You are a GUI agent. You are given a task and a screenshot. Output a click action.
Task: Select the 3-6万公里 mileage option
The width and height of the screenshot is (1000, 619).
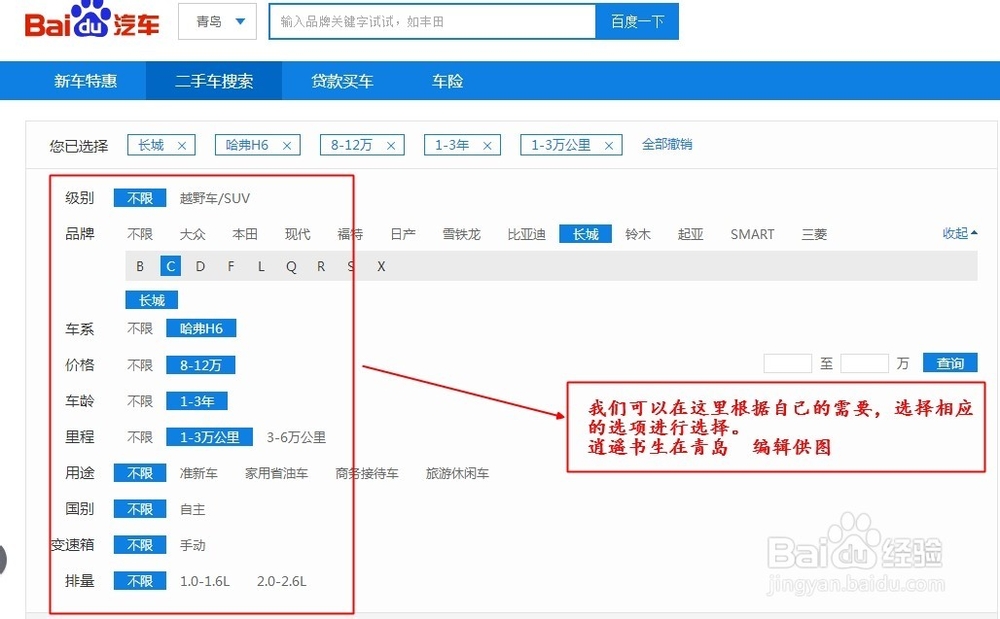click(296, 437)
